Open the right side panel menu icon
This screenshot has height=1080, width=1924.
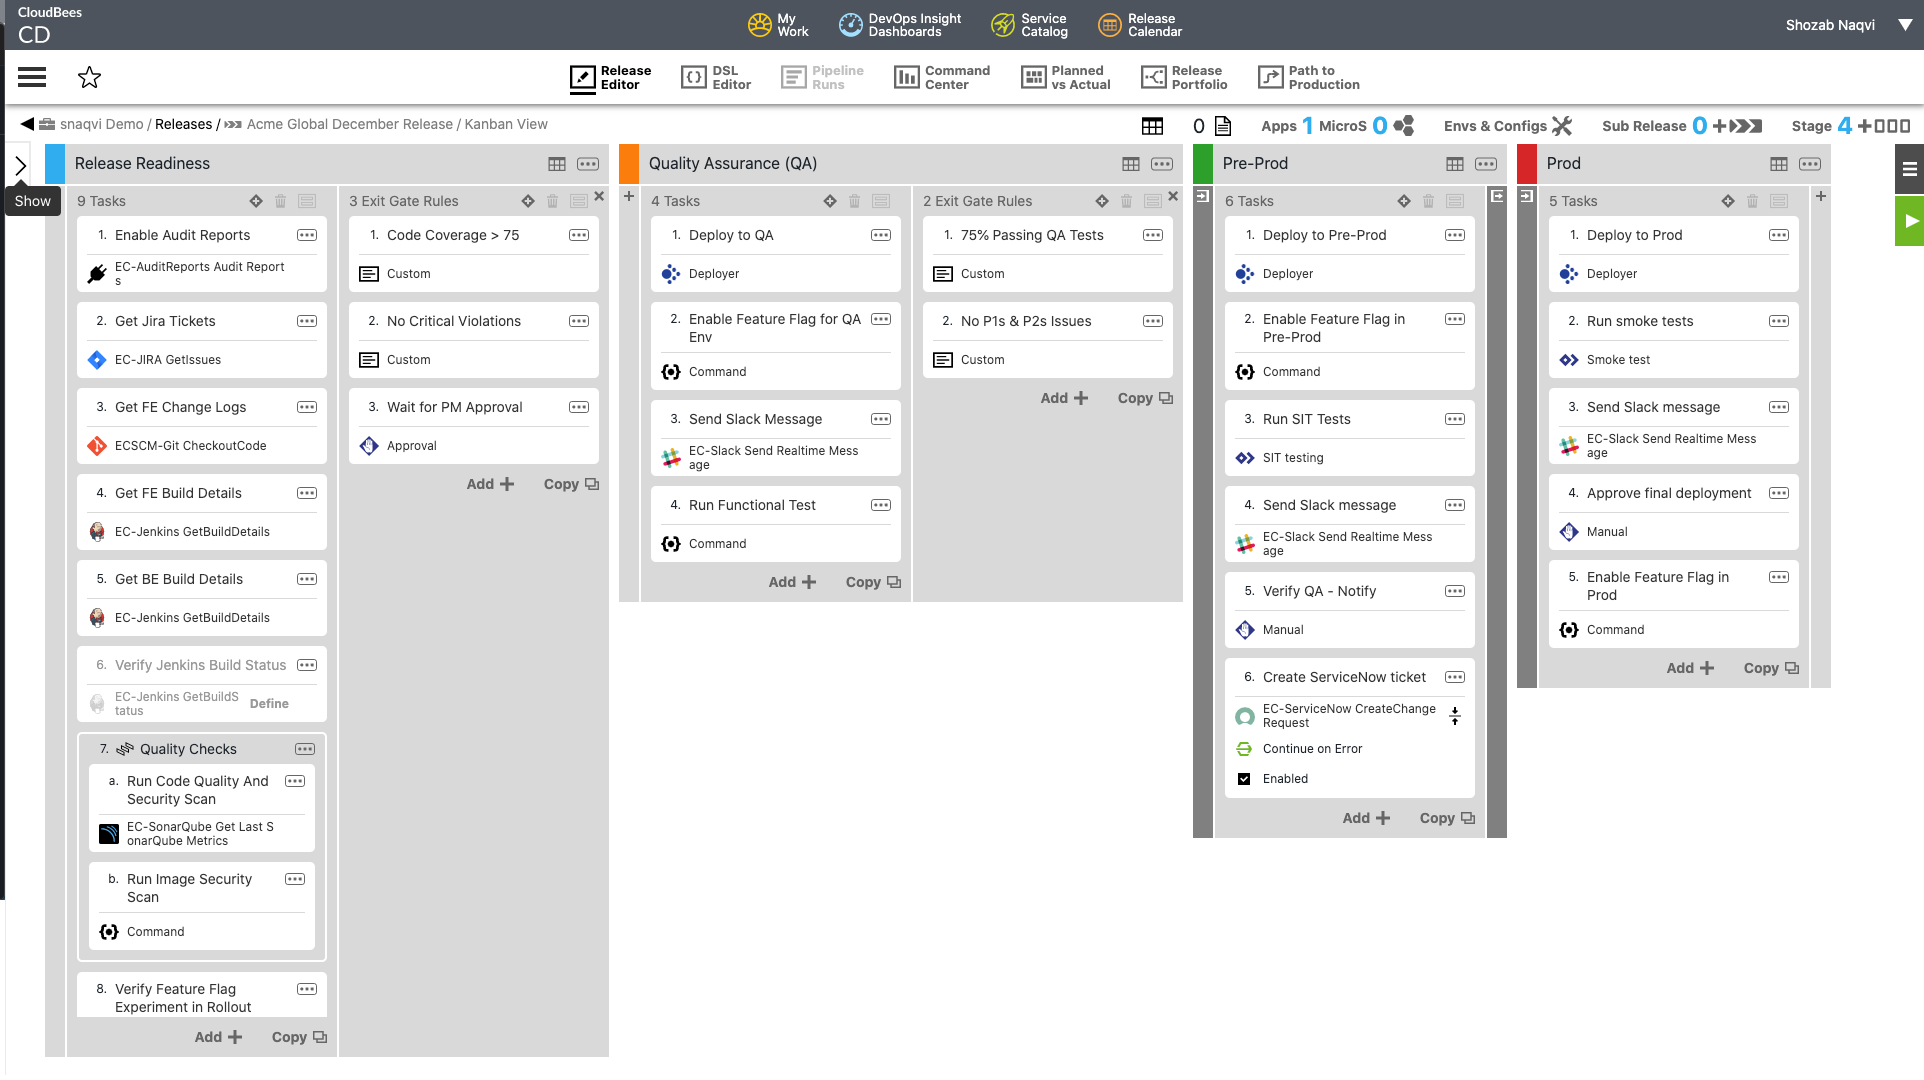(x=1910, y=169)
